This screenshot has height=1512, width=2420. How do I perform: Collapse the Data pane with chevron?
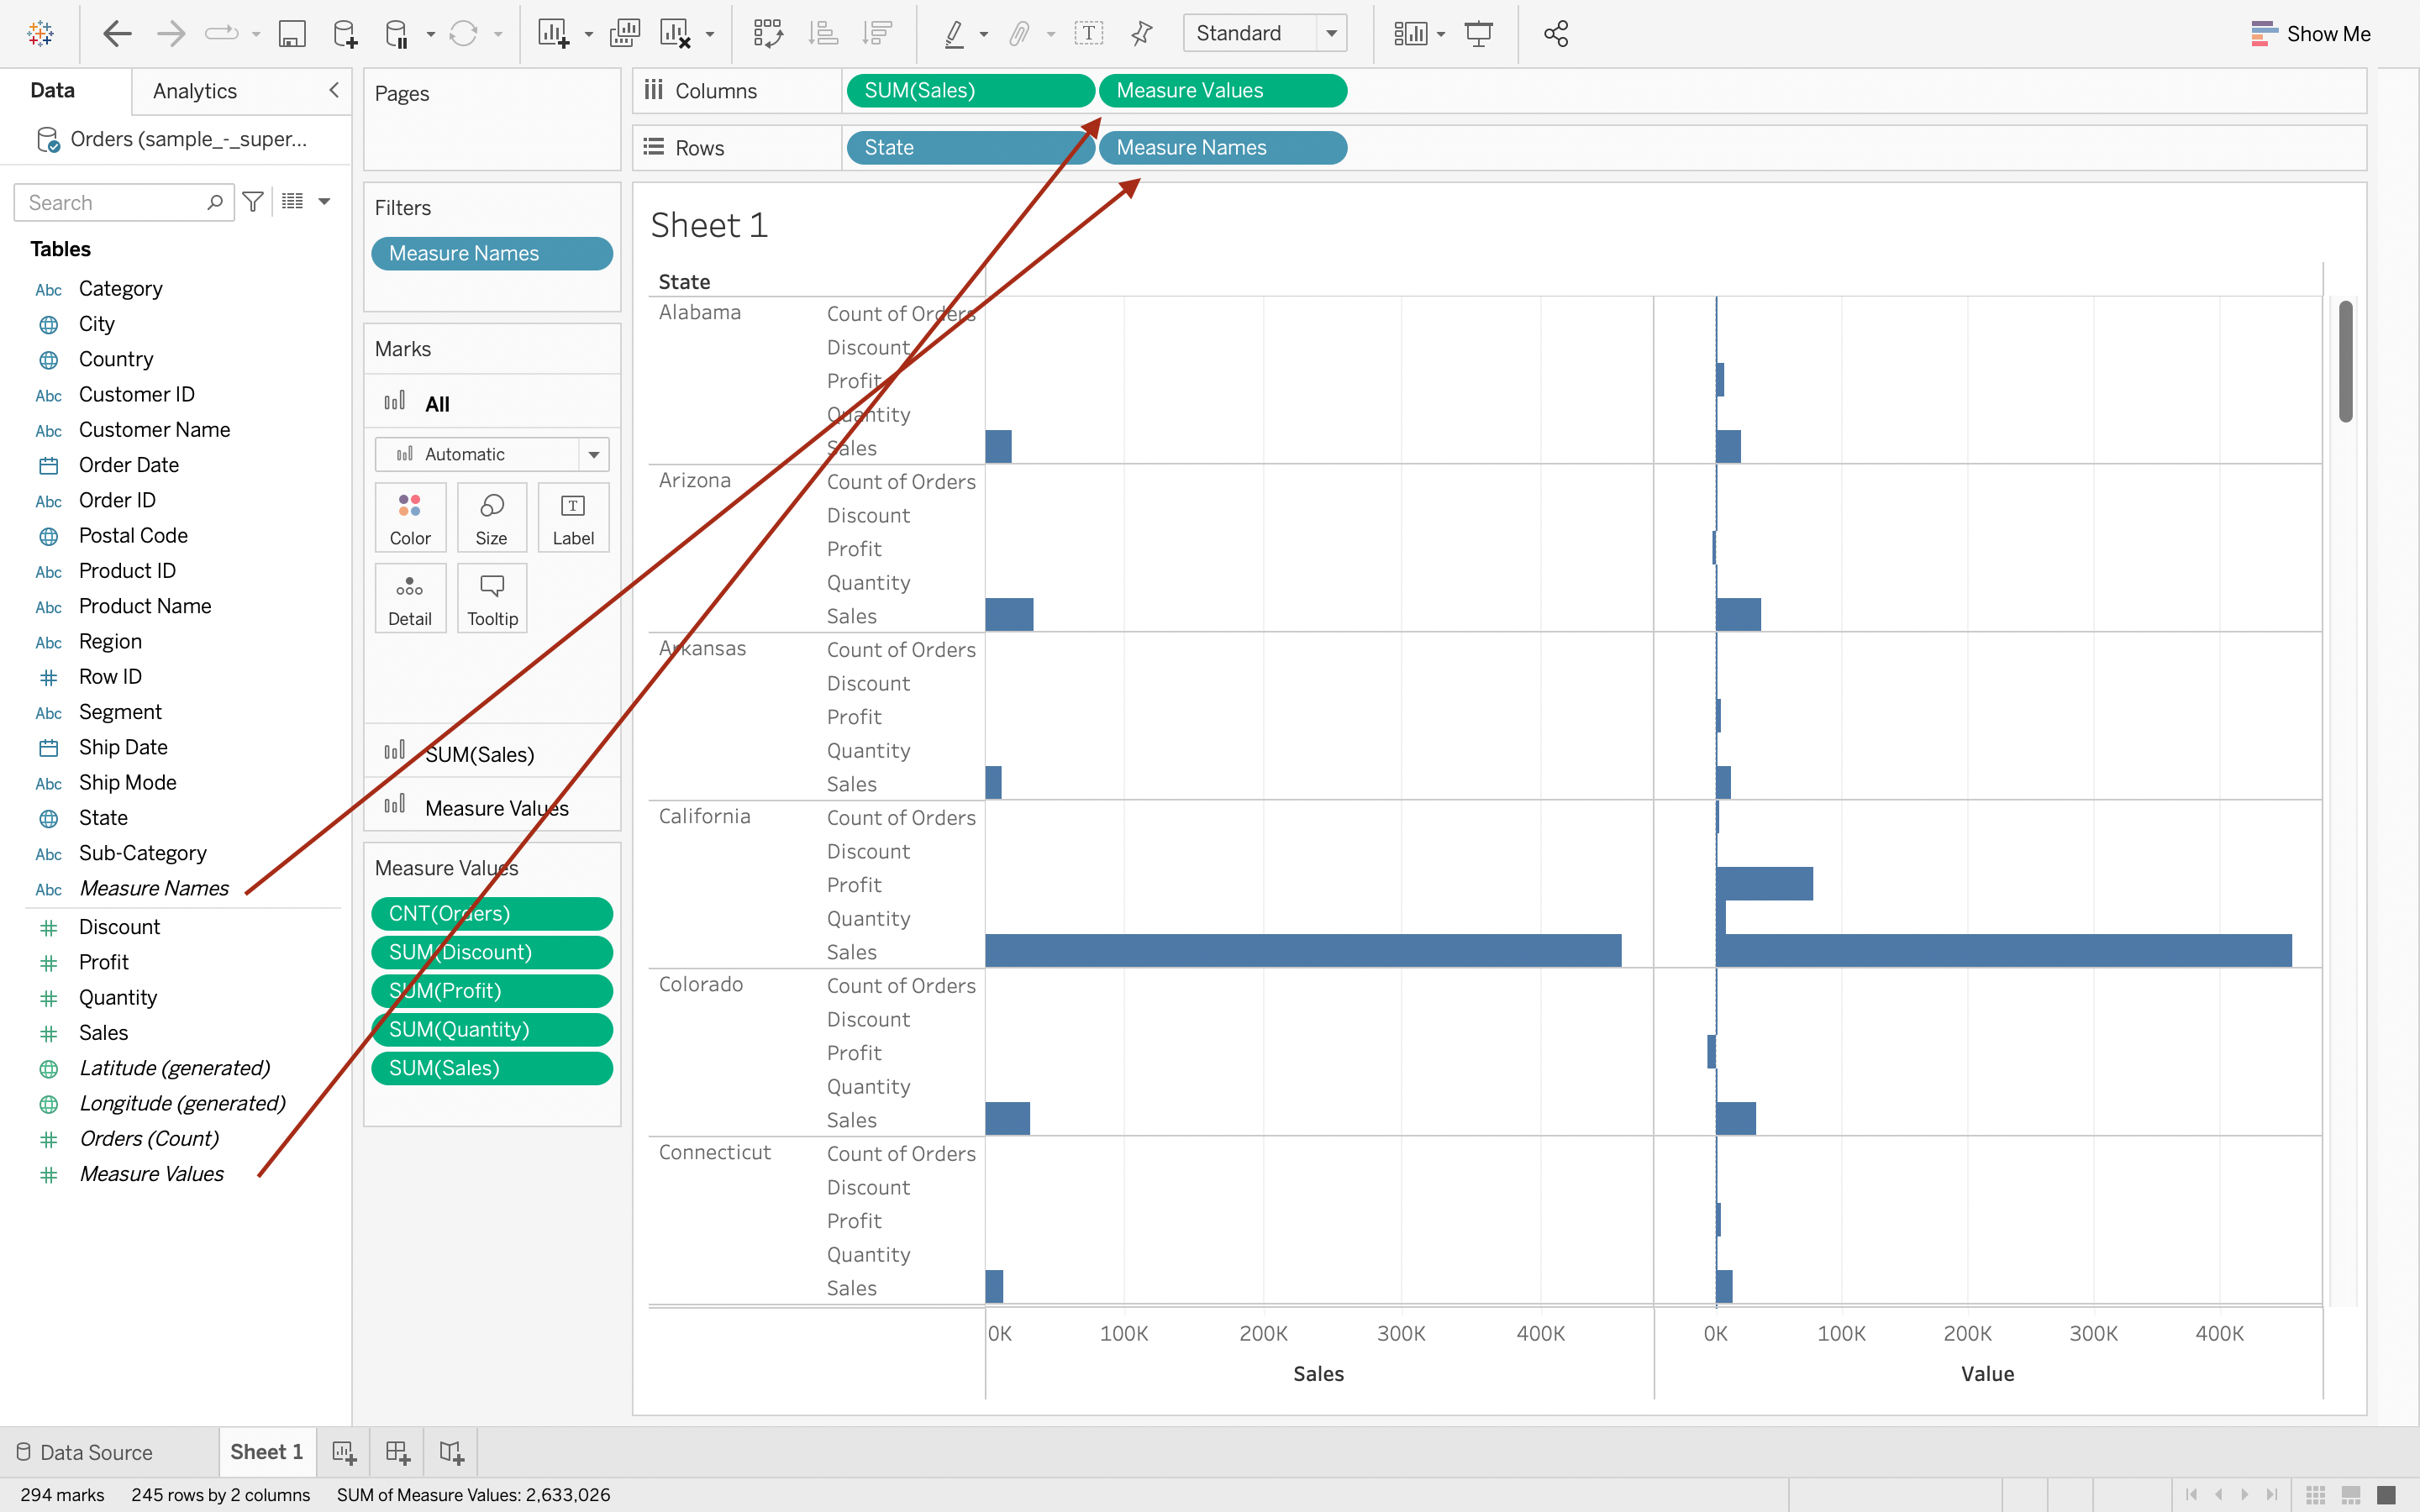(334, 90)
